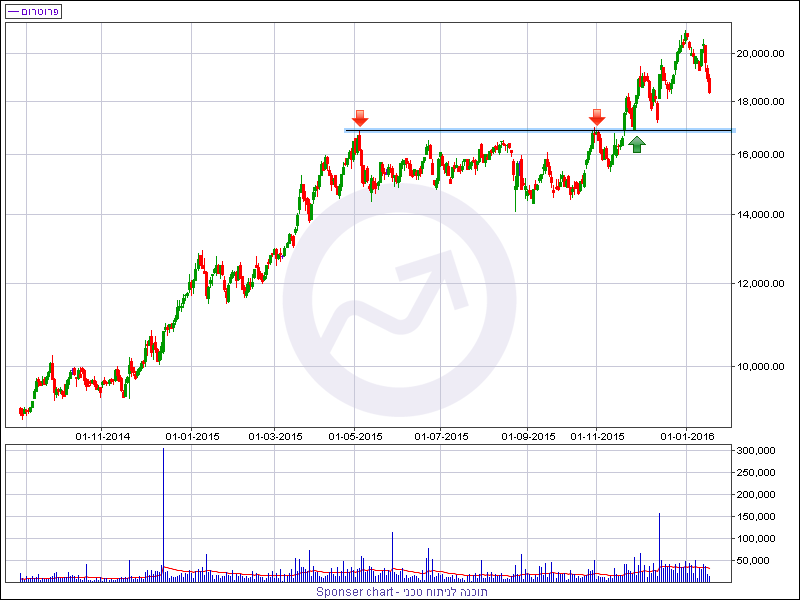Click the 10,000.00 price axis label
Screen dimensions: 800x600
(760, 366)
